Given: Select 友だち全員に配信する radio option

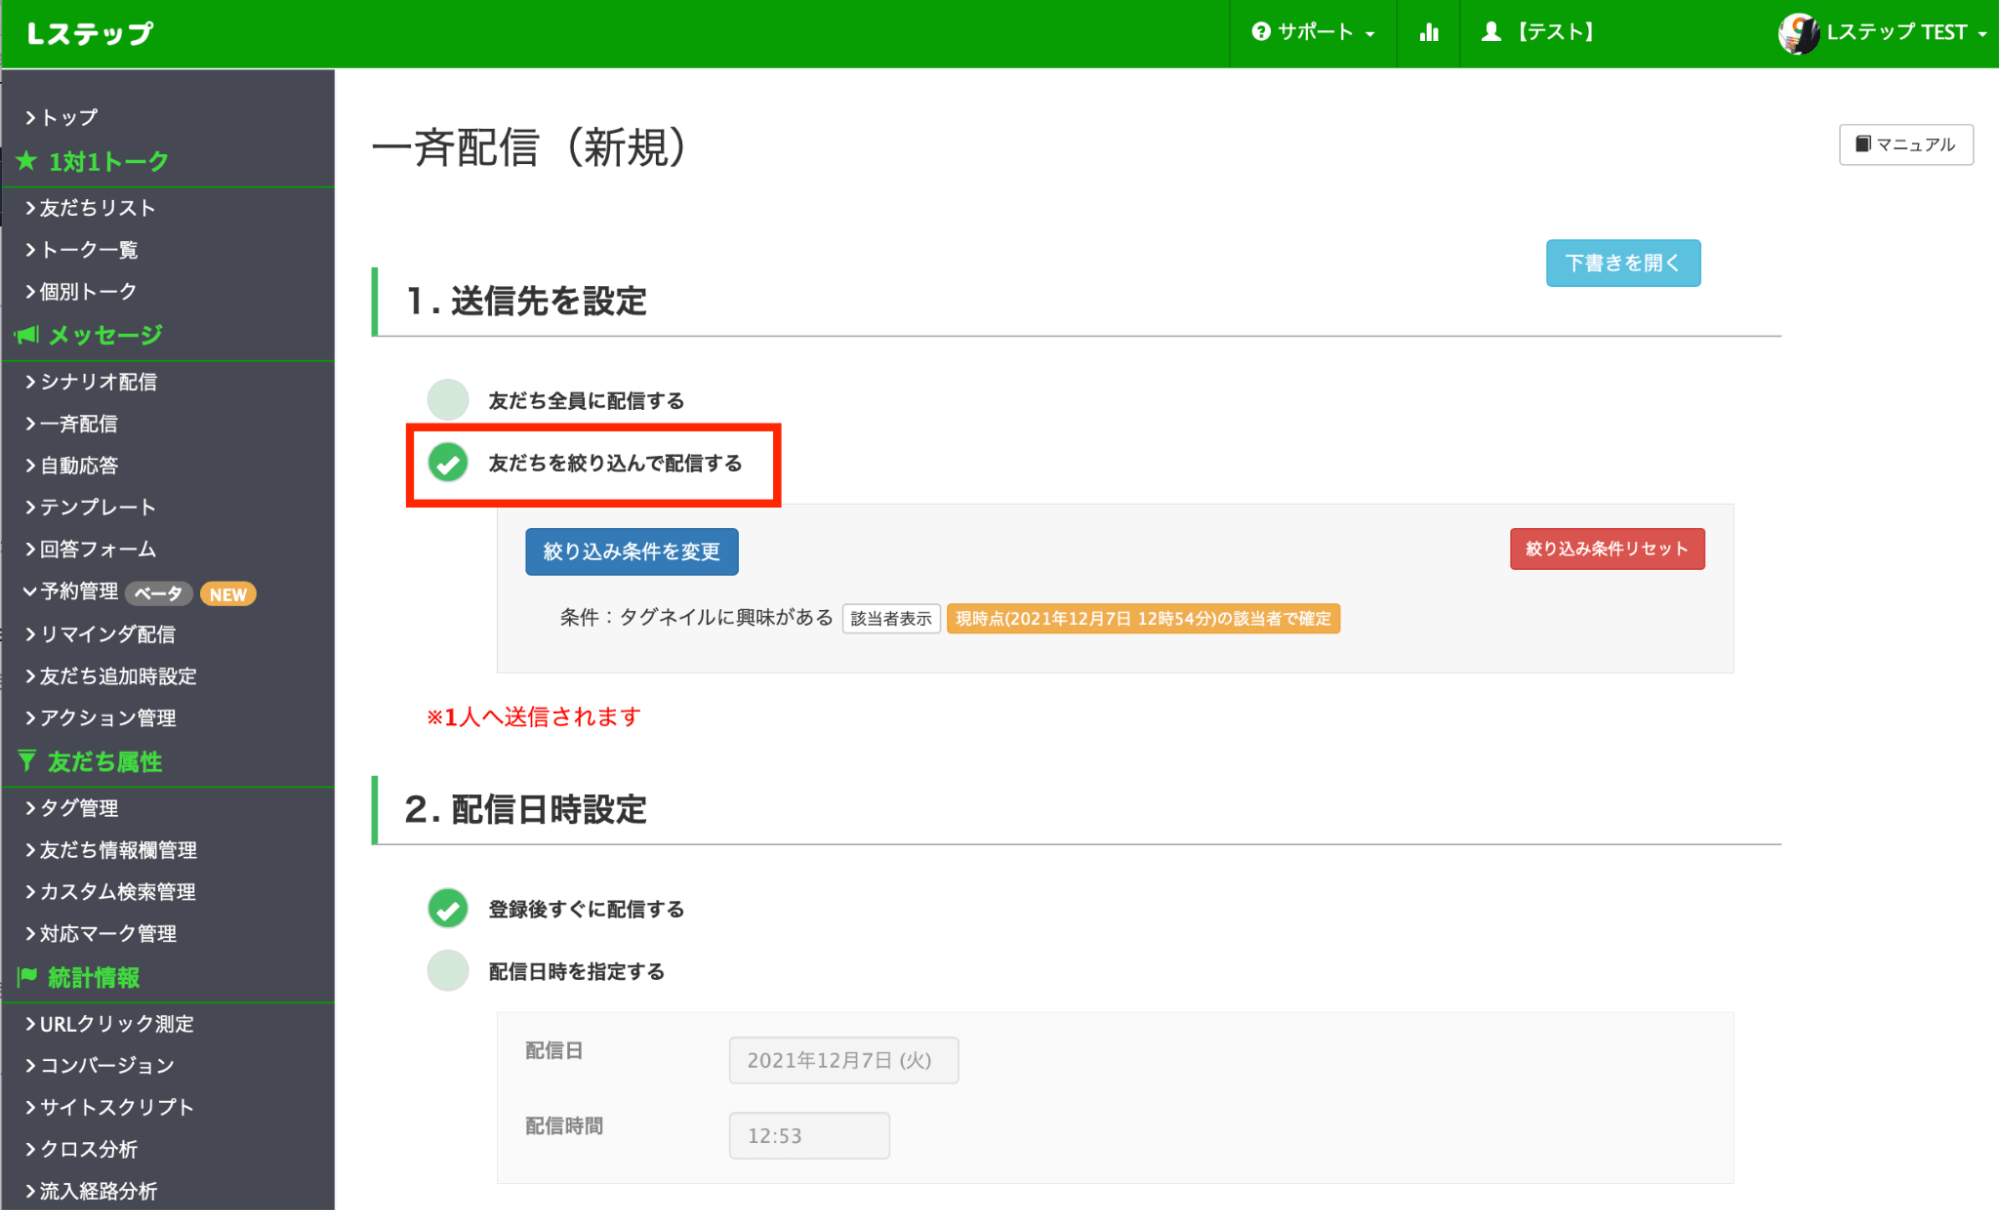Looking at the screenshot, I should click(x=448, y=400).
